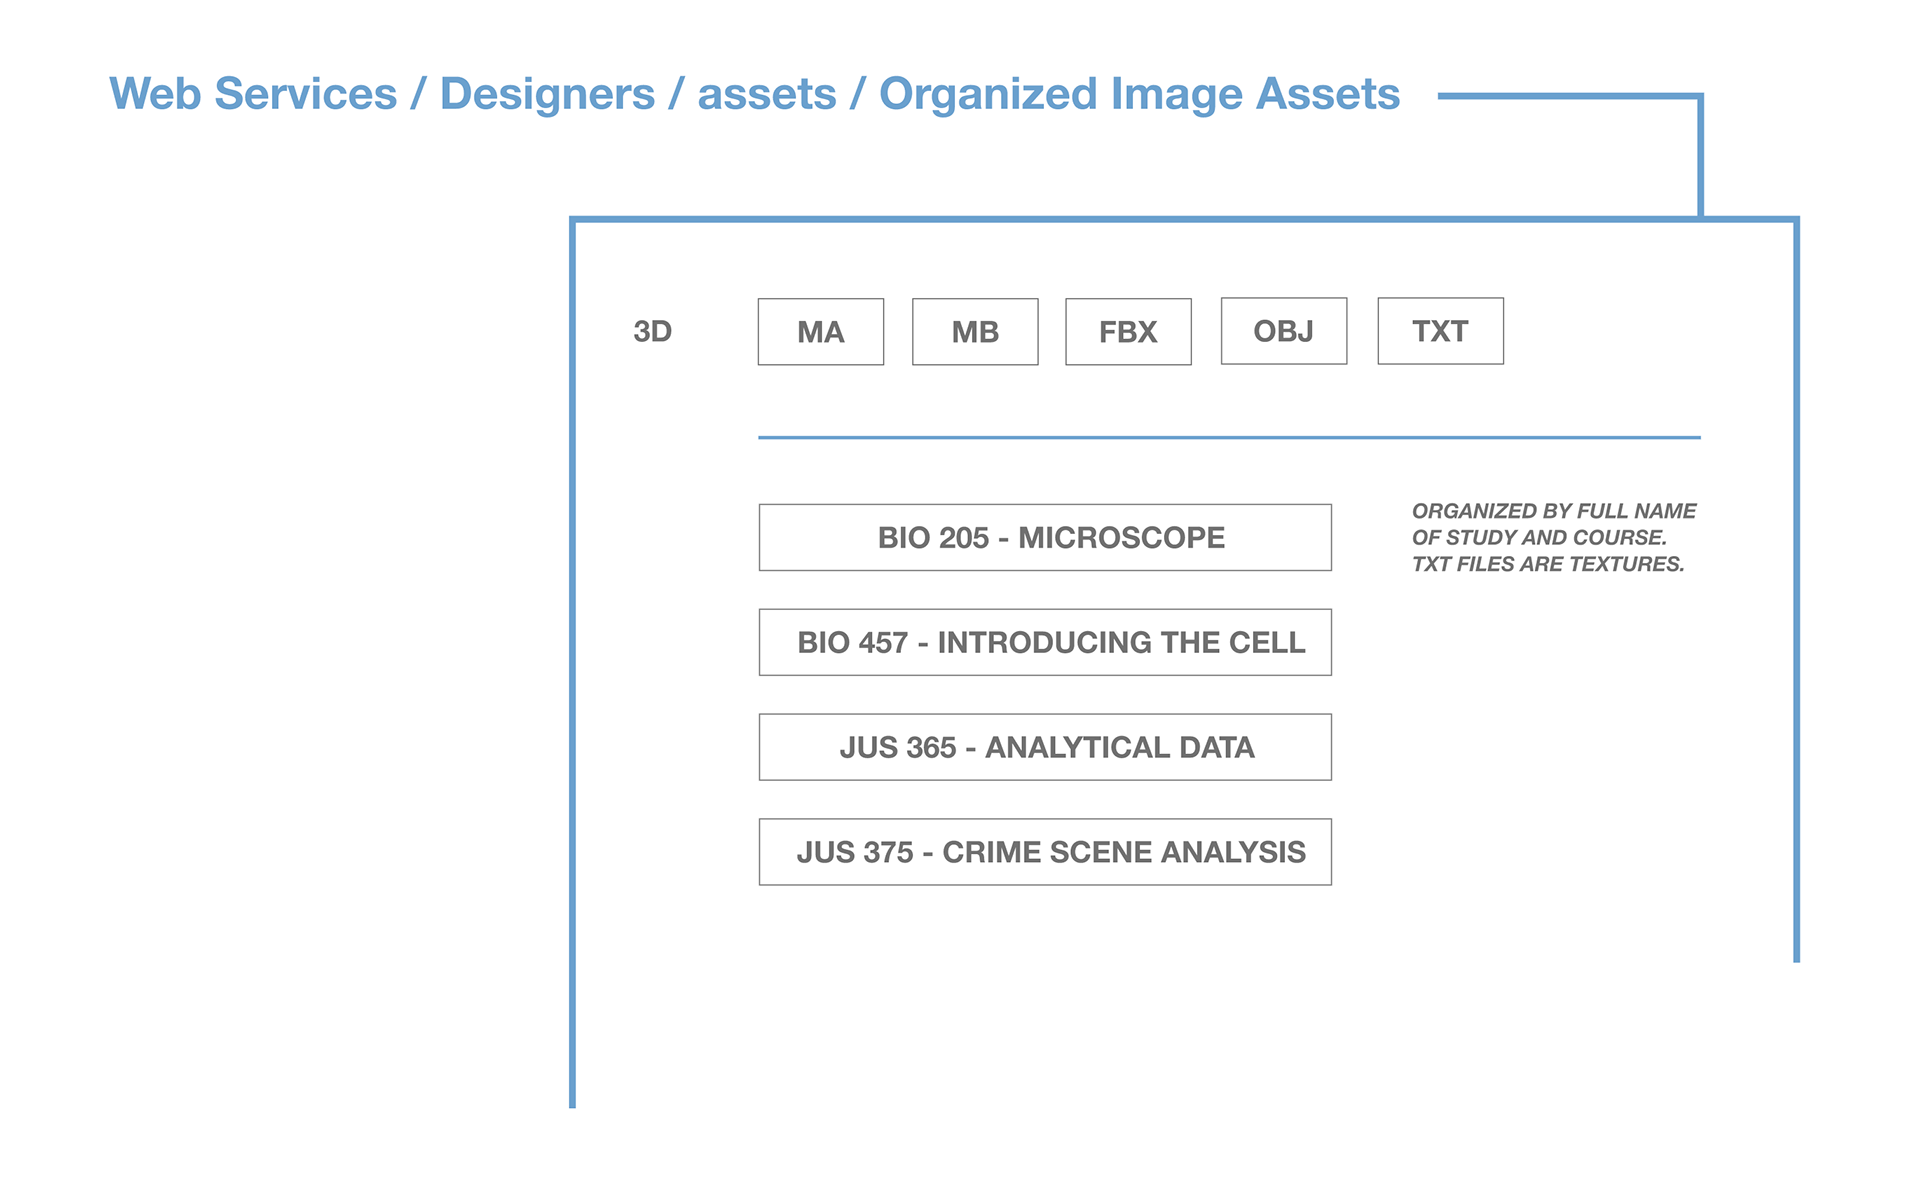Click the "TXT files are textures" note
The width and height of the screenshot is (1920, 1191).
[x=1547, y=564]
